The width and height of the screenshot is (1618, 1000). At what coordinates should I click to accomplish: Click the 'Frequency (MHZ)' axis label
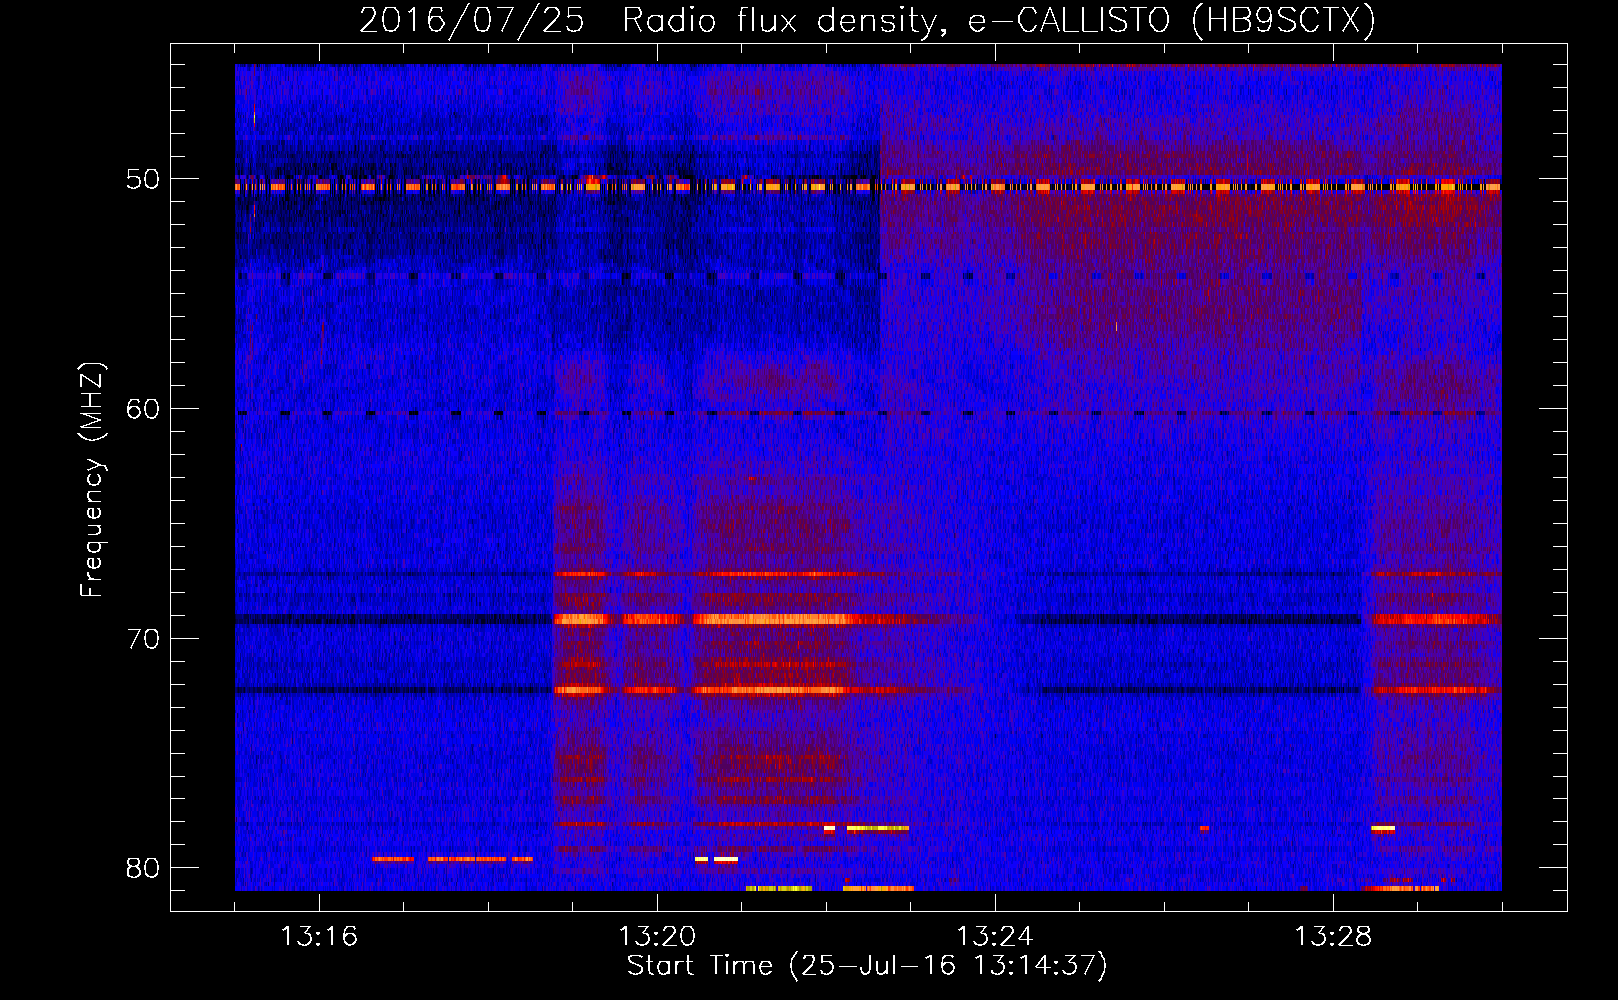91,479
